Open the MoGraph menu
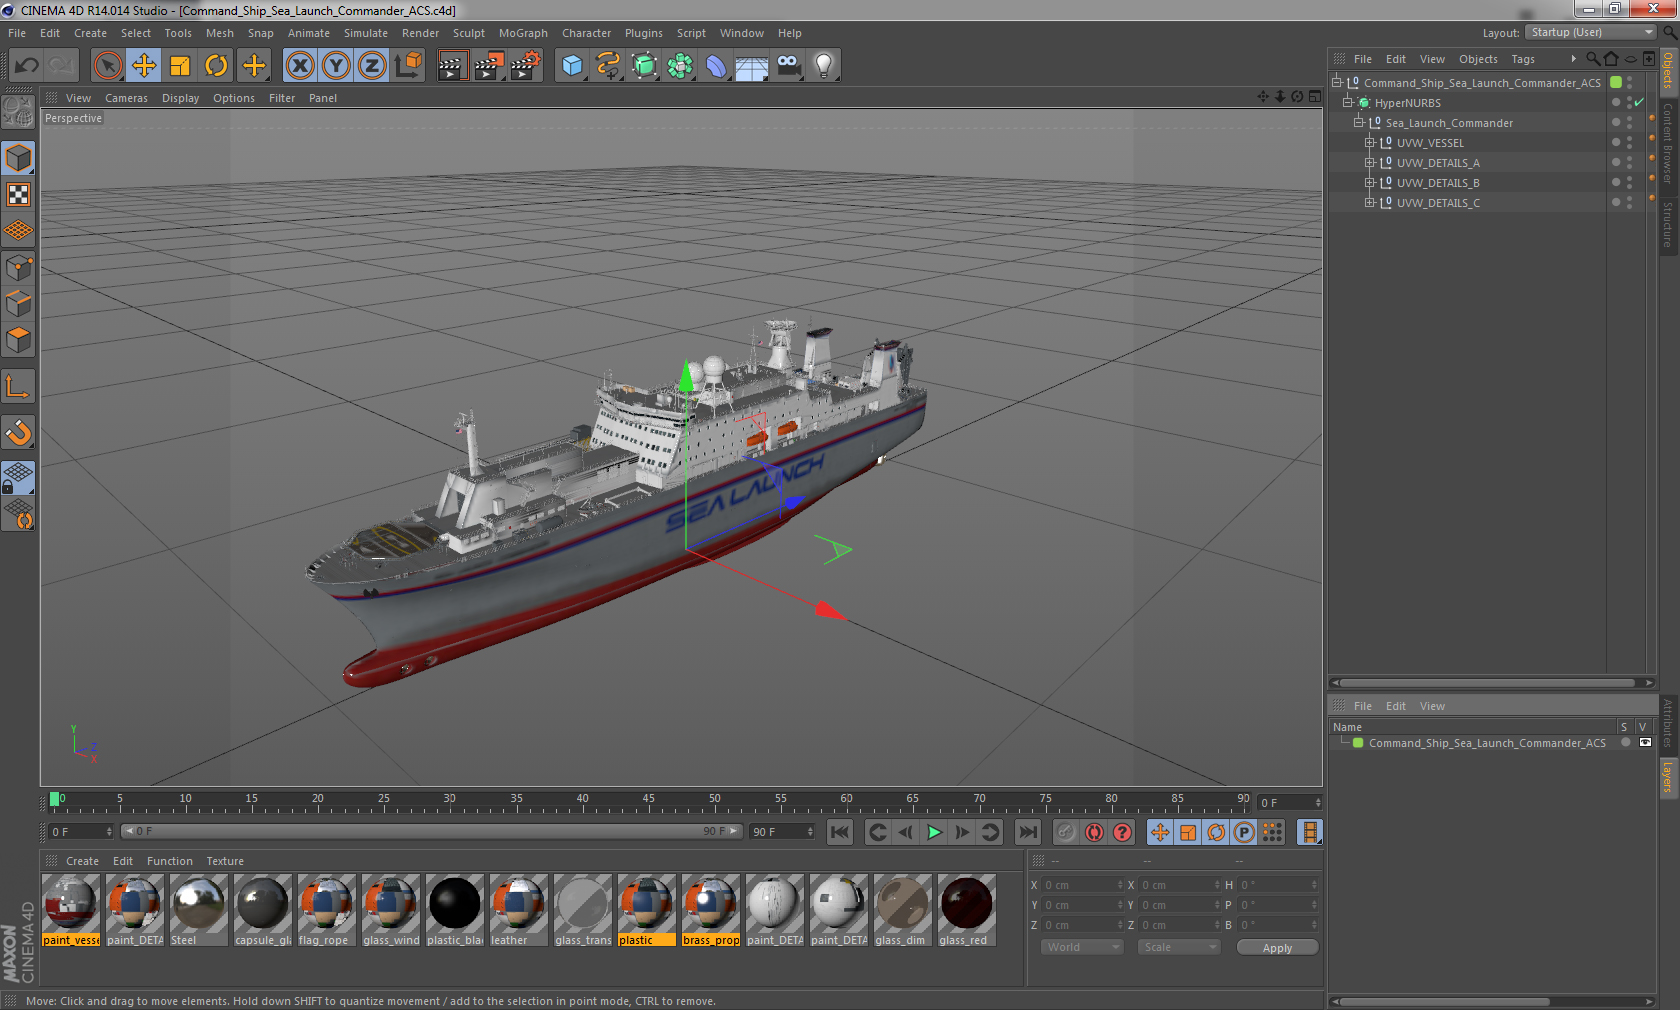Image resolution: width=1680 pixels, height=1010 pixels. (523, 33)
